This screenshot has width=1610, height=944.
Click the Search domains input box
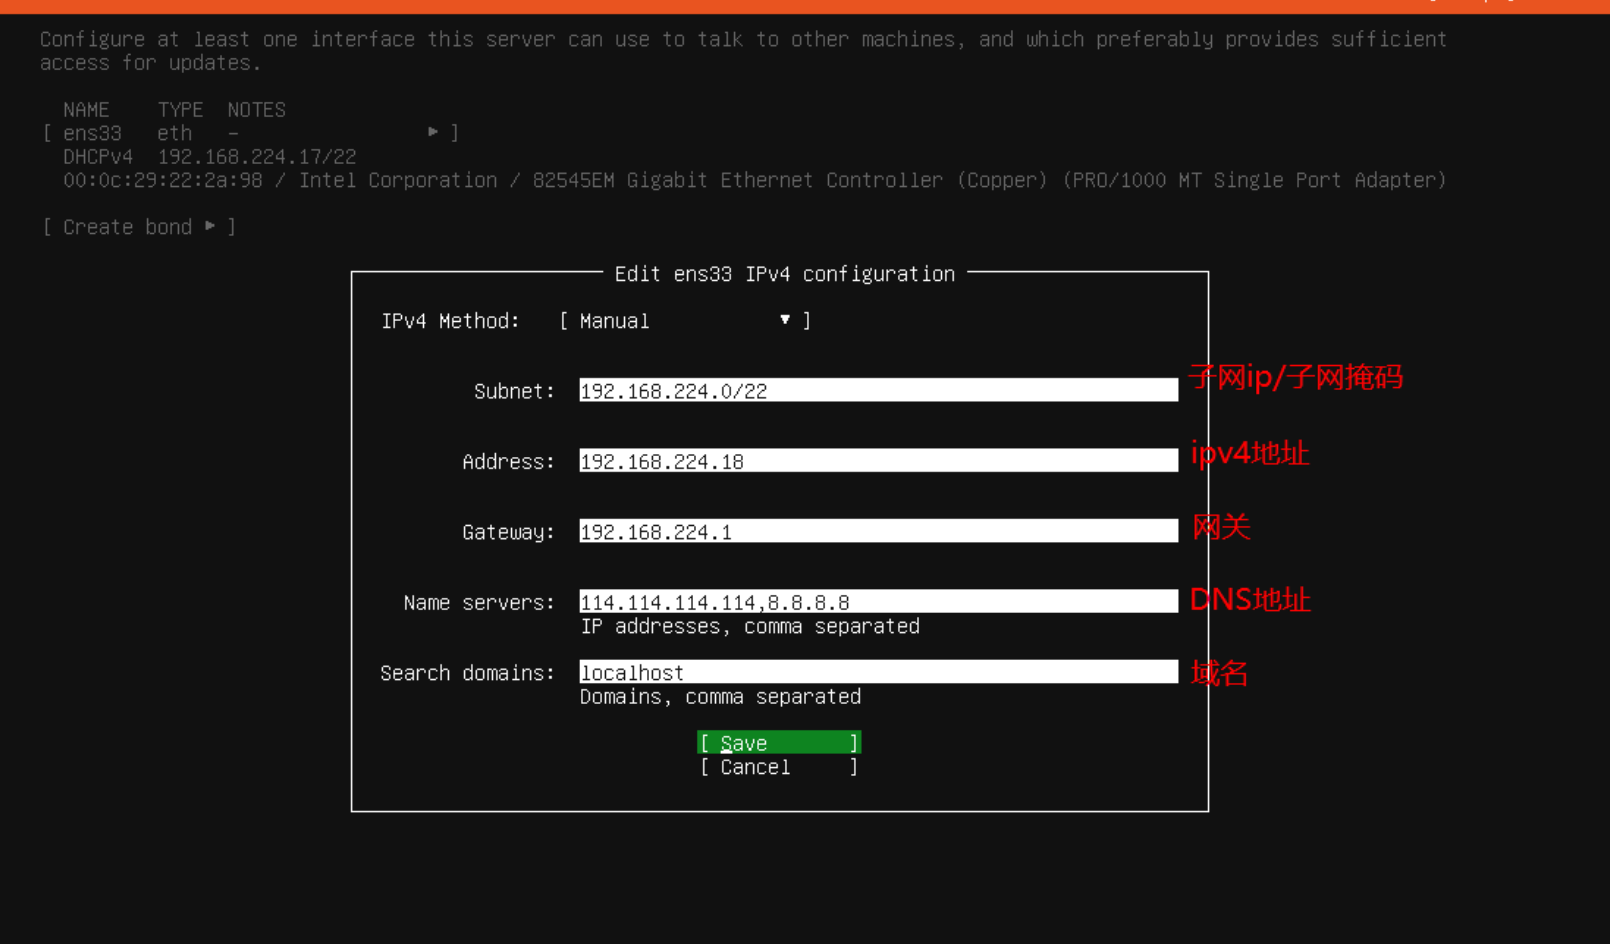(878, 673)
